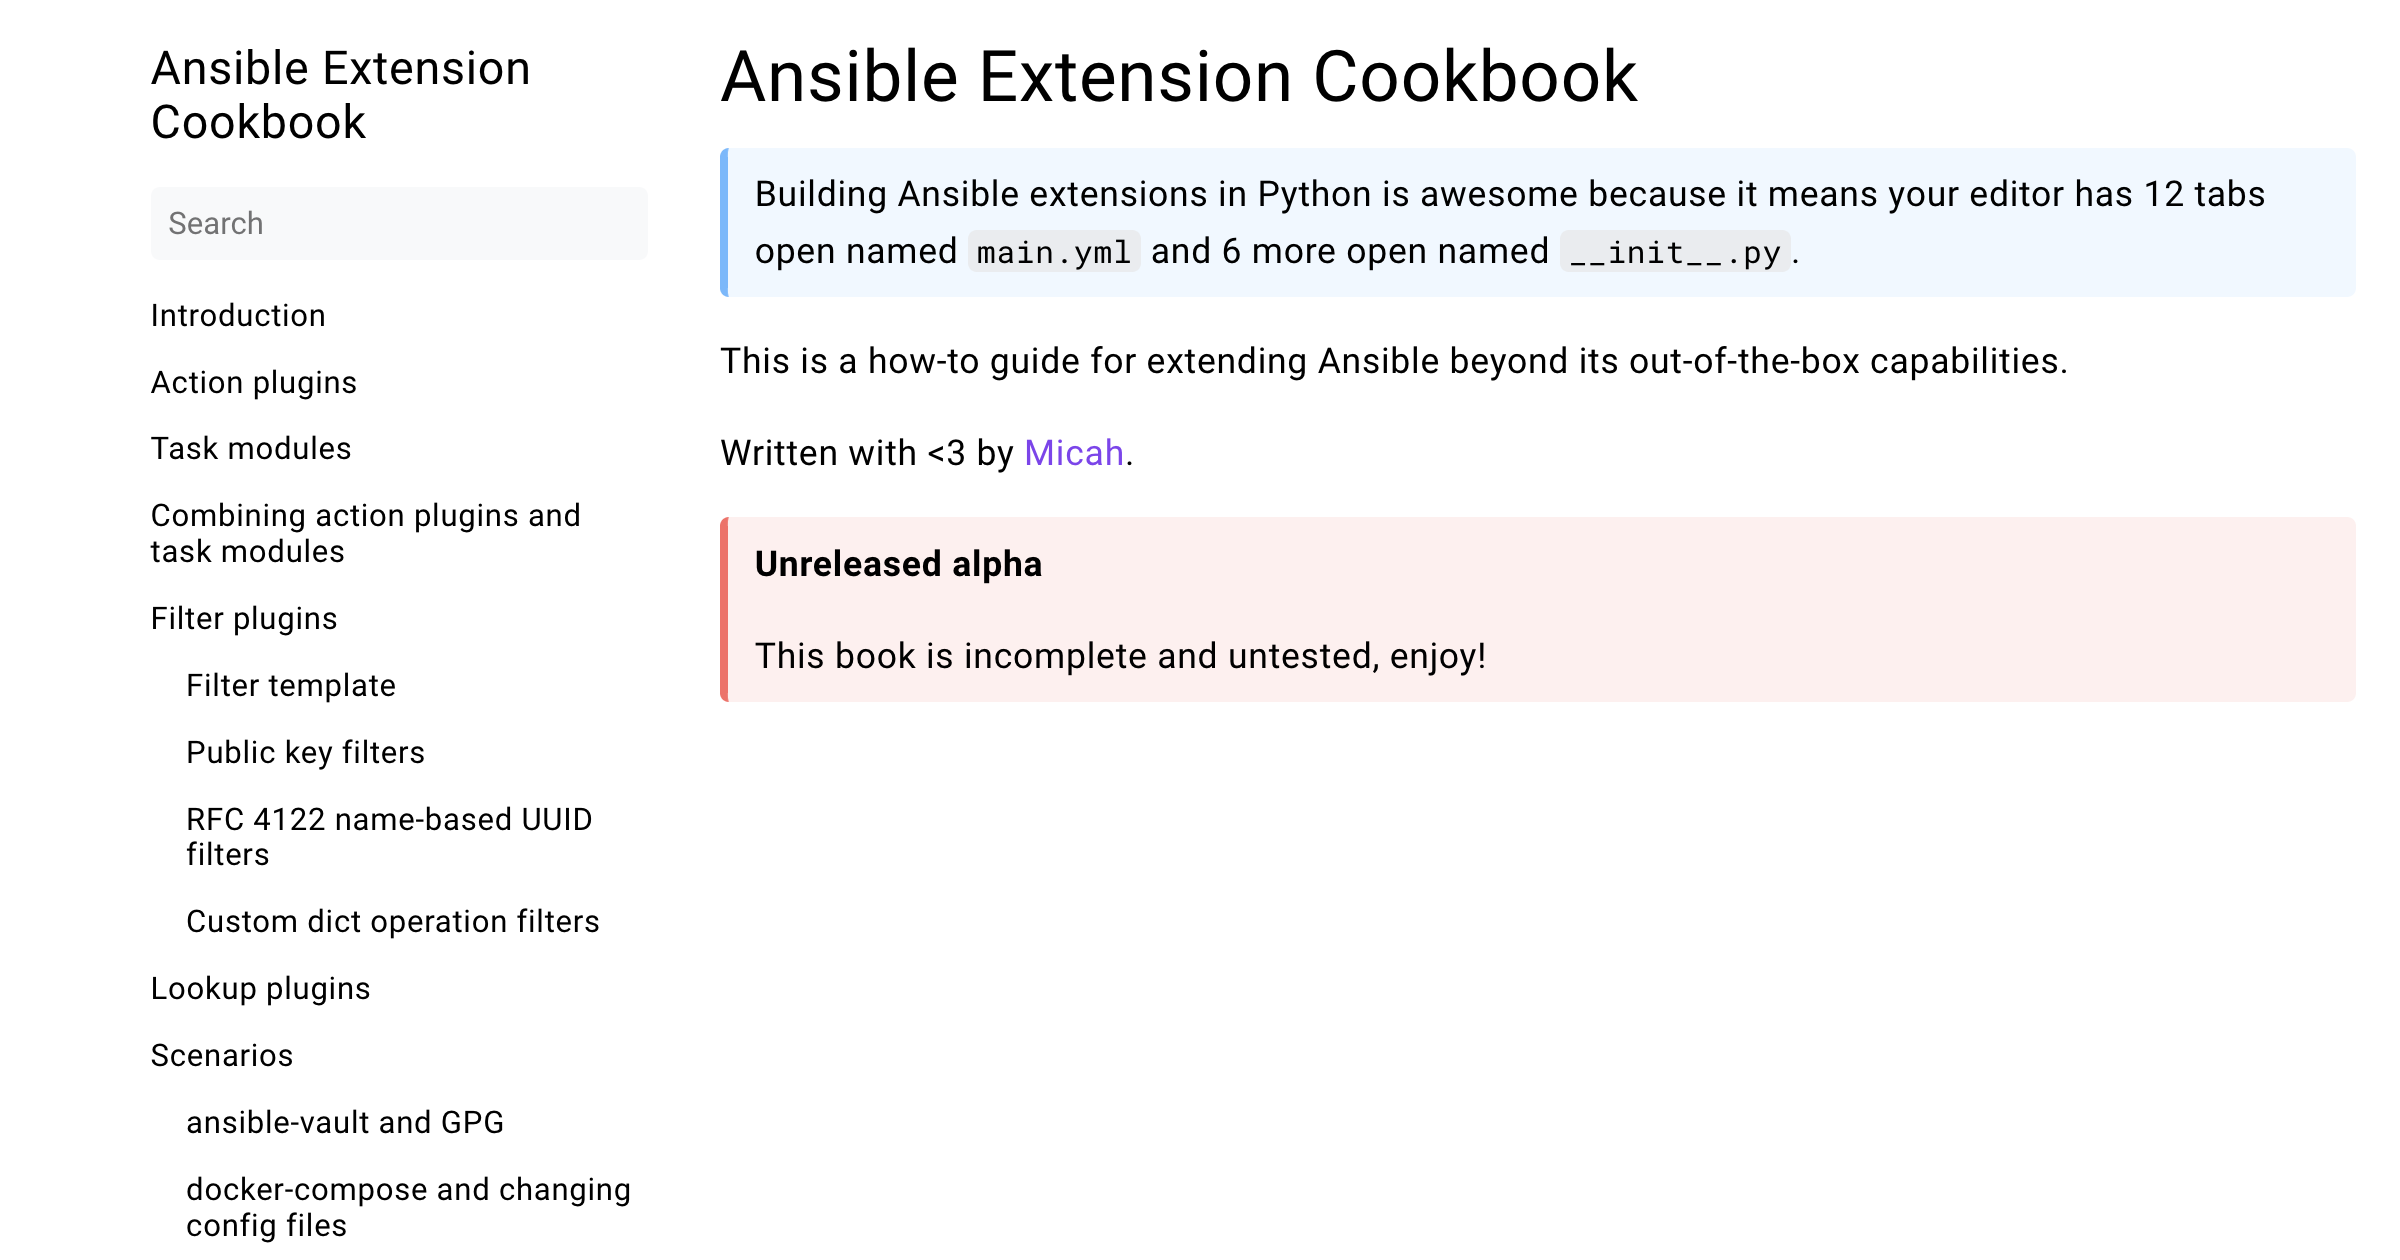
Task: Select Task modules in the sidebar
Action: point(250,449)
